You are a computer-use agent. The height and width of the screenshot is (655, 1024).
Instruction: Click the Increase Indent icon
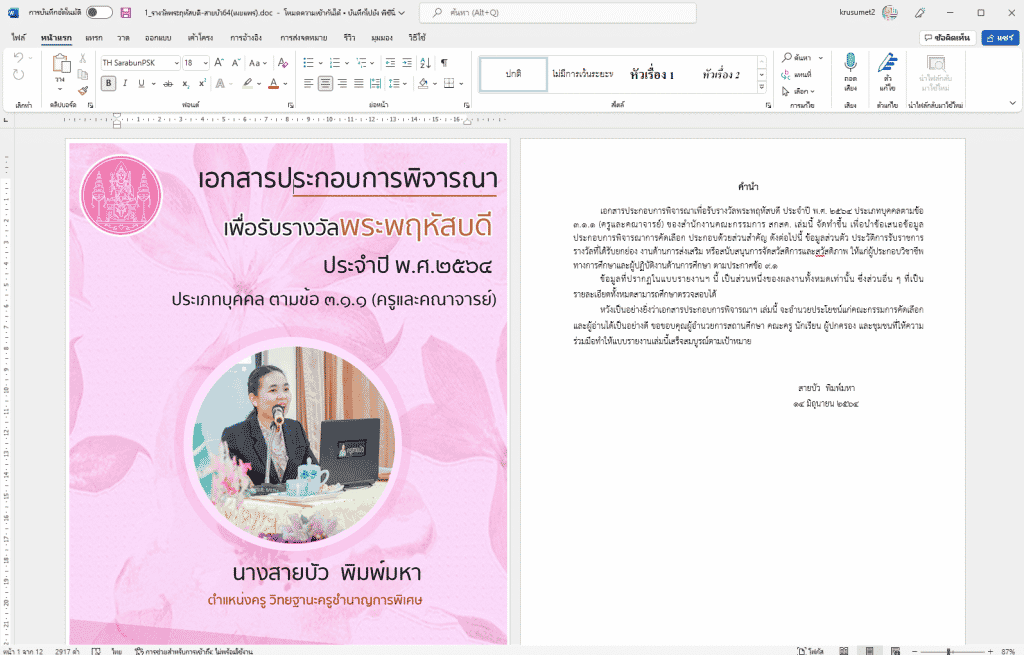coord(407,63)
